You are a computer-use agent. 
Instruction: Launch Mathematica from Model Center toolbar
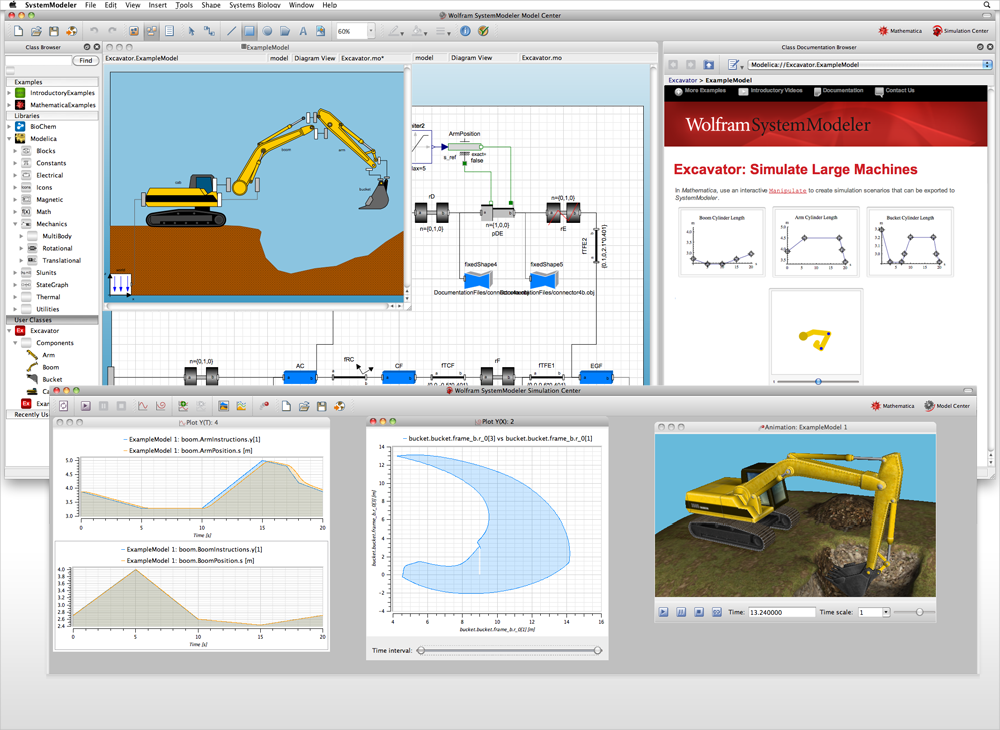[x=900, y=31]
